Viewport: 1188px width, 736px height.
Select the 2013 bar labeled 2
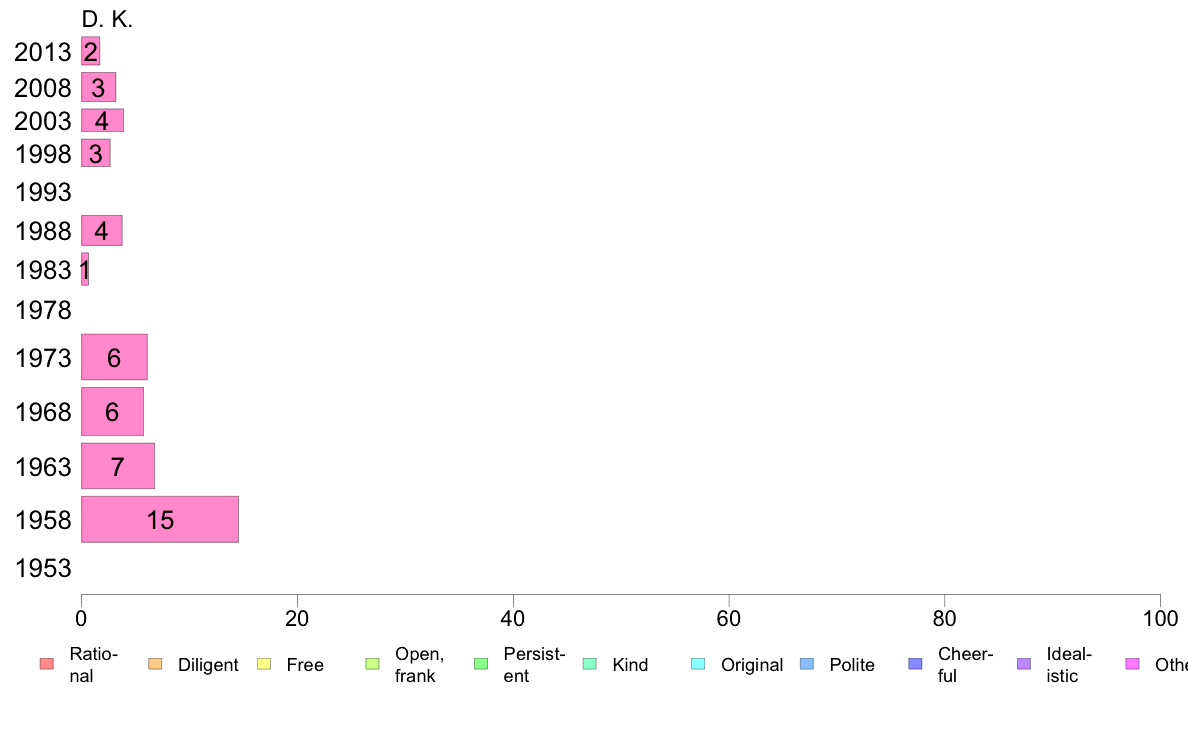90,51
